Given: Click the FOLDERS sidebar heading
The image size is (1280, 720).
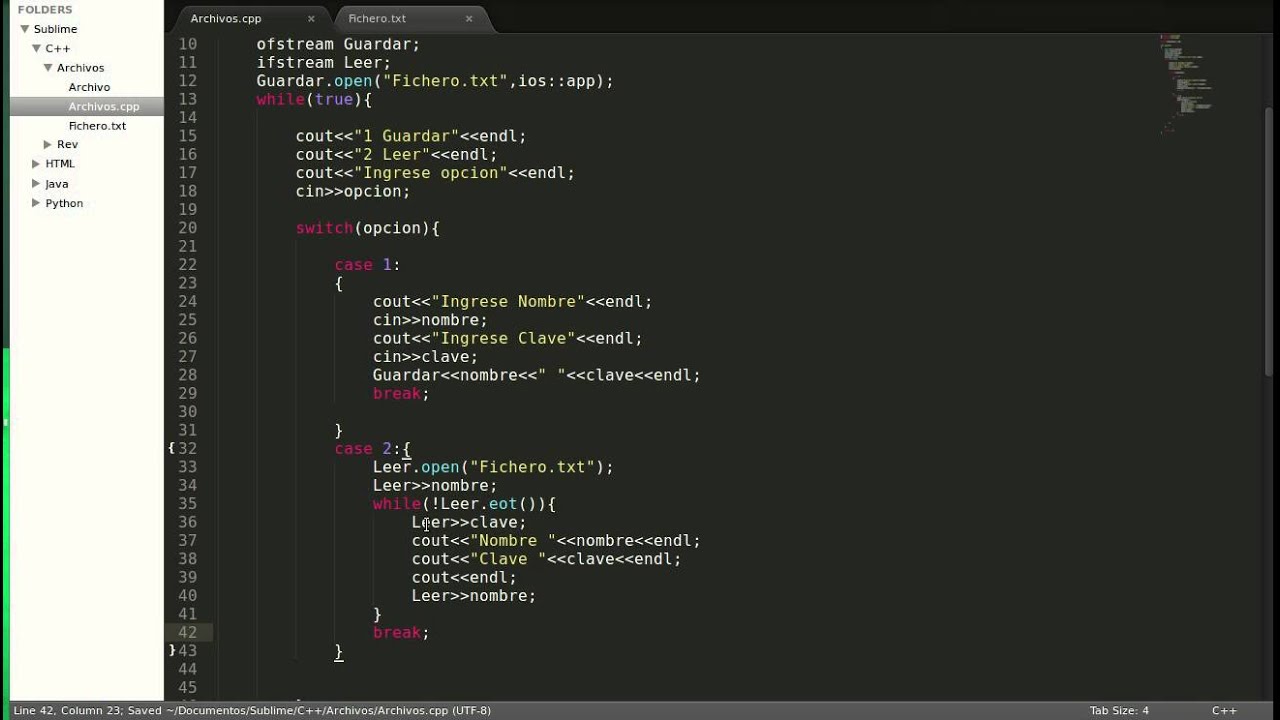Looking at the screenshot, I should point(45,10).
